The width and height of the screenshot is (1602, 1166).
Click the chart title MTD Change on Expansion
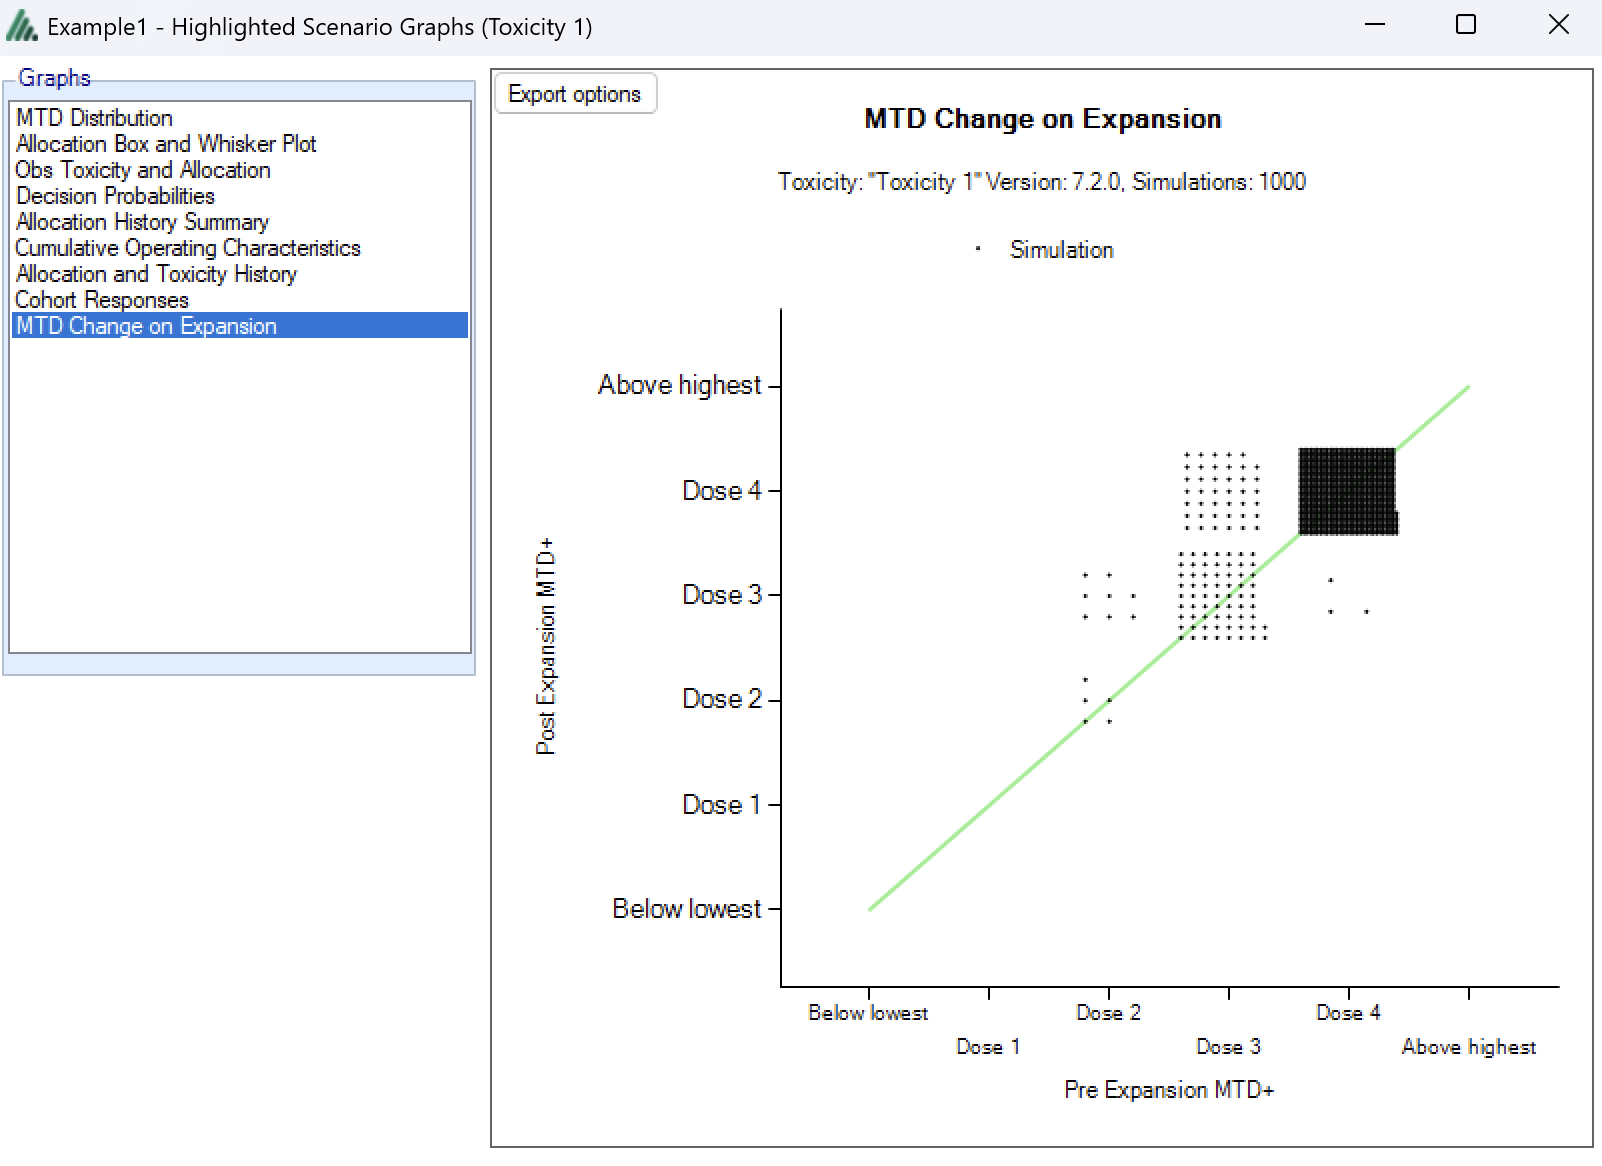(x=1042, y=119)
